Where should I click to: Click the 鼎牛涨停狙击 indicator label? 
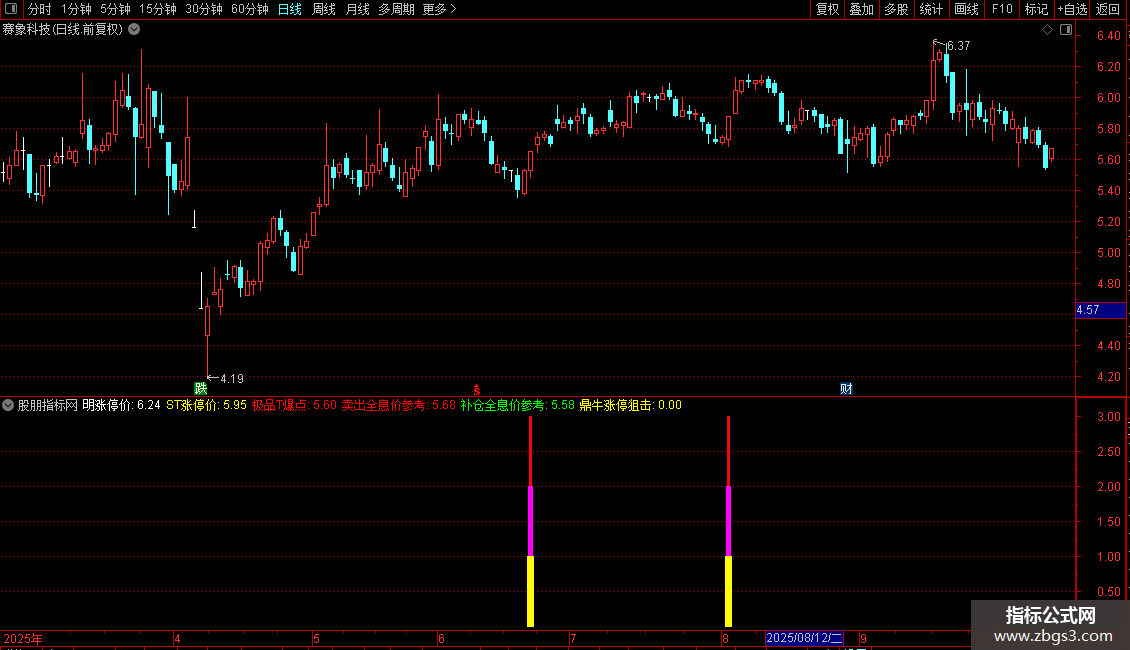(x=631, y=405)
